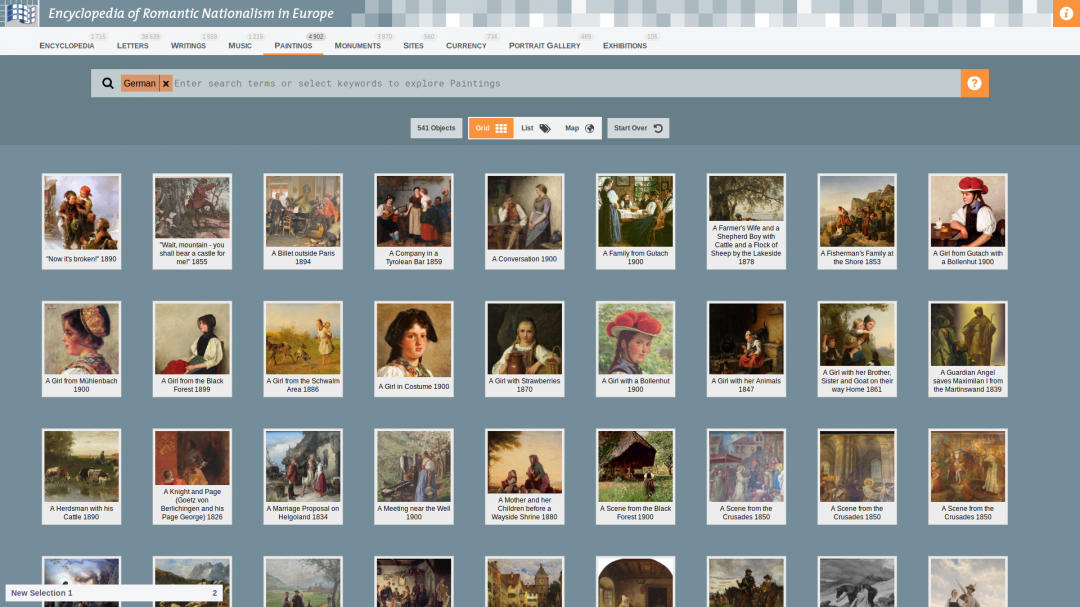Image resolution: width=1080 pixels, height=607 pixels.
Task: Open A Herdsman with his Cattle 1890
Action: pyautogui.click(x=81, y=477)
